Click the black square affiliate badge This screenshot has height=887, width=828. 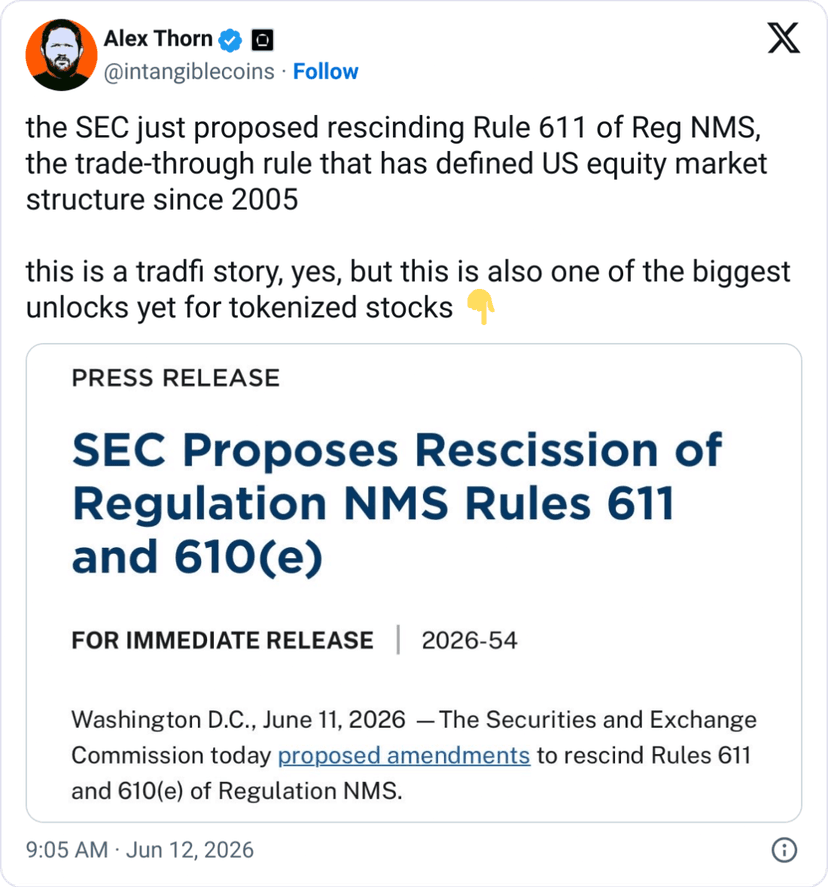pyautogui.click(x=262, y=40)
